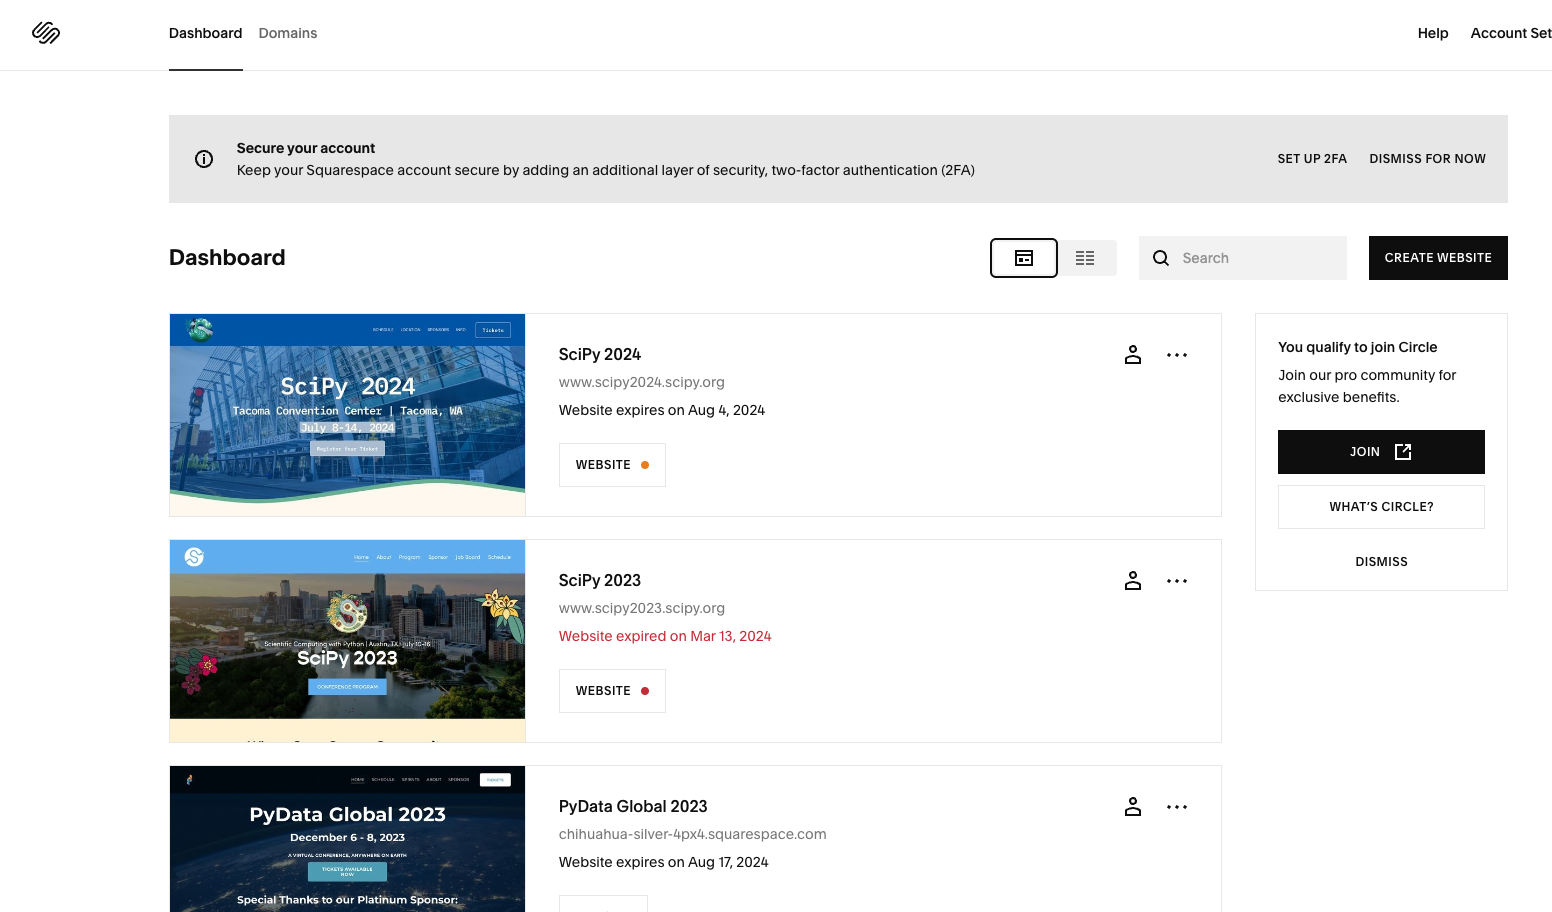Click SET UP 2FA
This screenshot has width=1552, height=912.
pos(1312,159)
